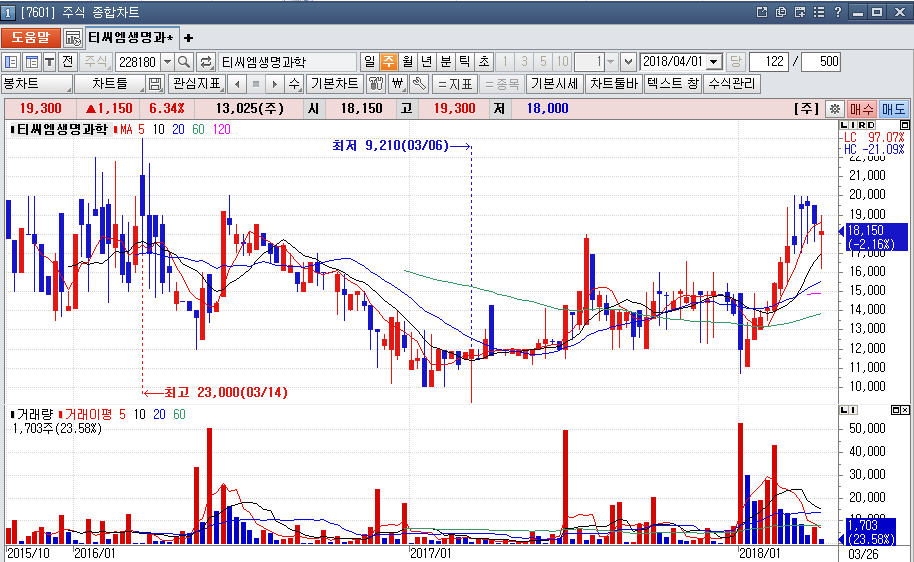Open the stock code 228180 dropdown arrow
The width and height of the screenshot is (914, 562).
167,62
